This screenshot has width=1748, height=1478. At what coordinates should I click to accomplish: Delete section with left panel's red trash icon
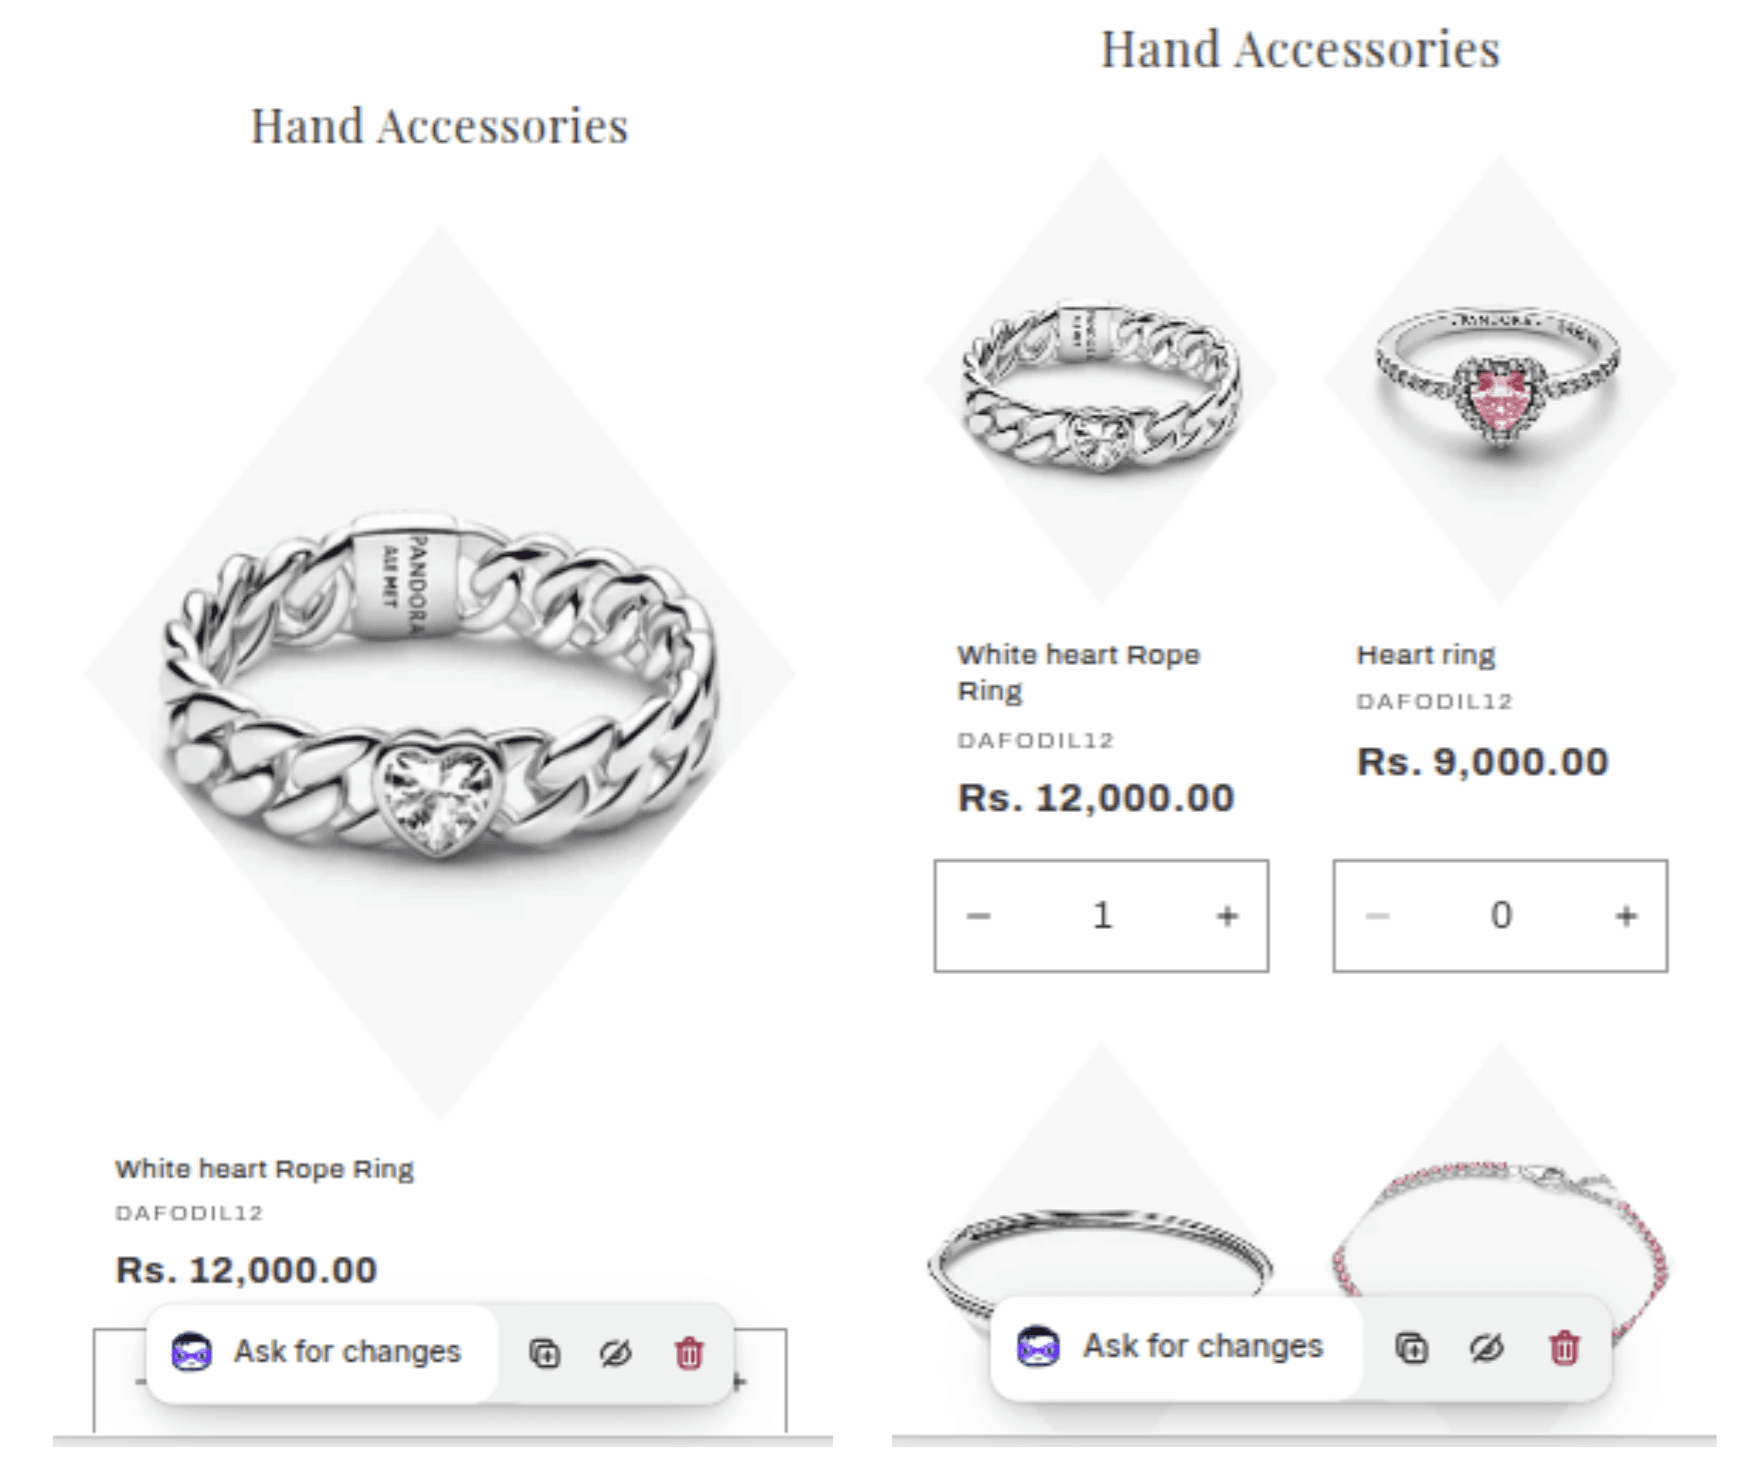[689, 1353]
